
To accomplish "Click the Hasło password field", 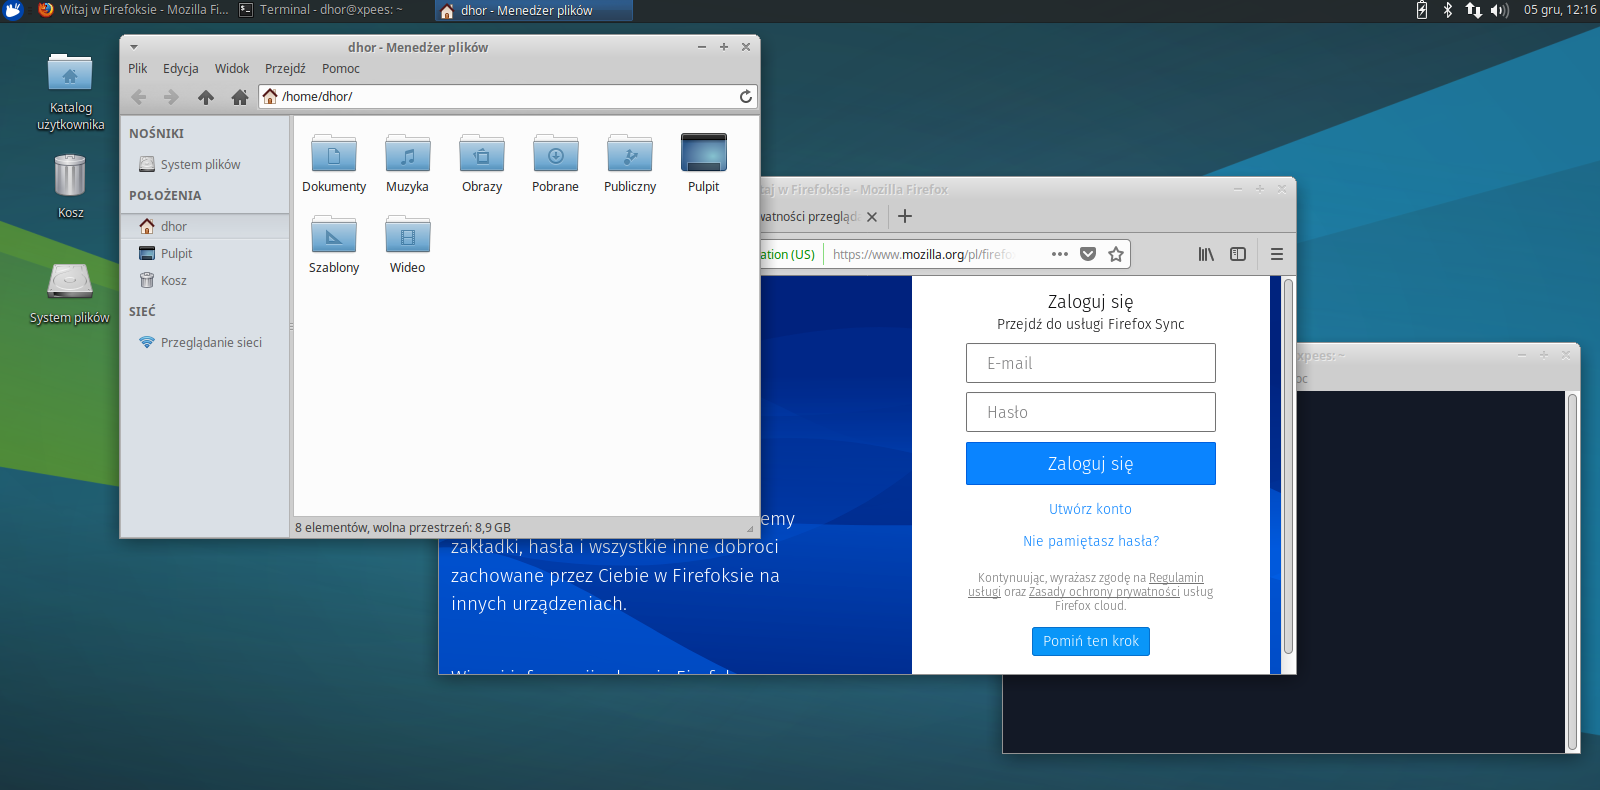I will tap(1090, 412).
